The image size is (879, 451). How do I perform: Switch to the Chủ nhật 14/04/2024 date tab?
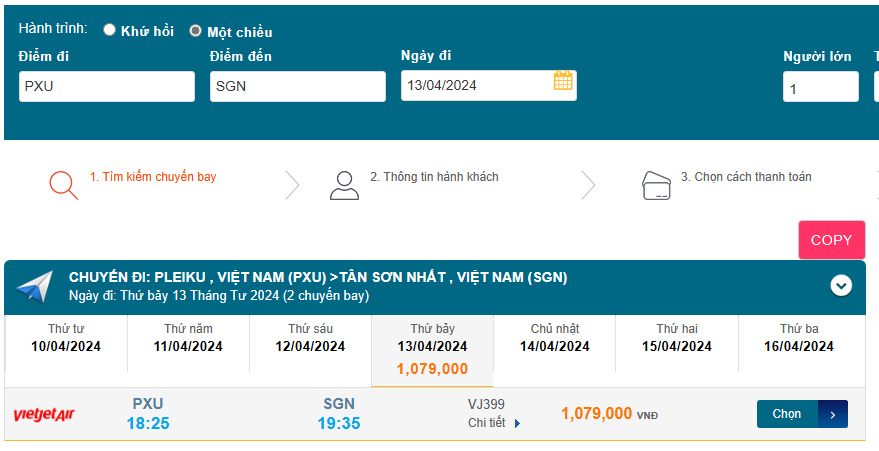click(x=554, y=338)
